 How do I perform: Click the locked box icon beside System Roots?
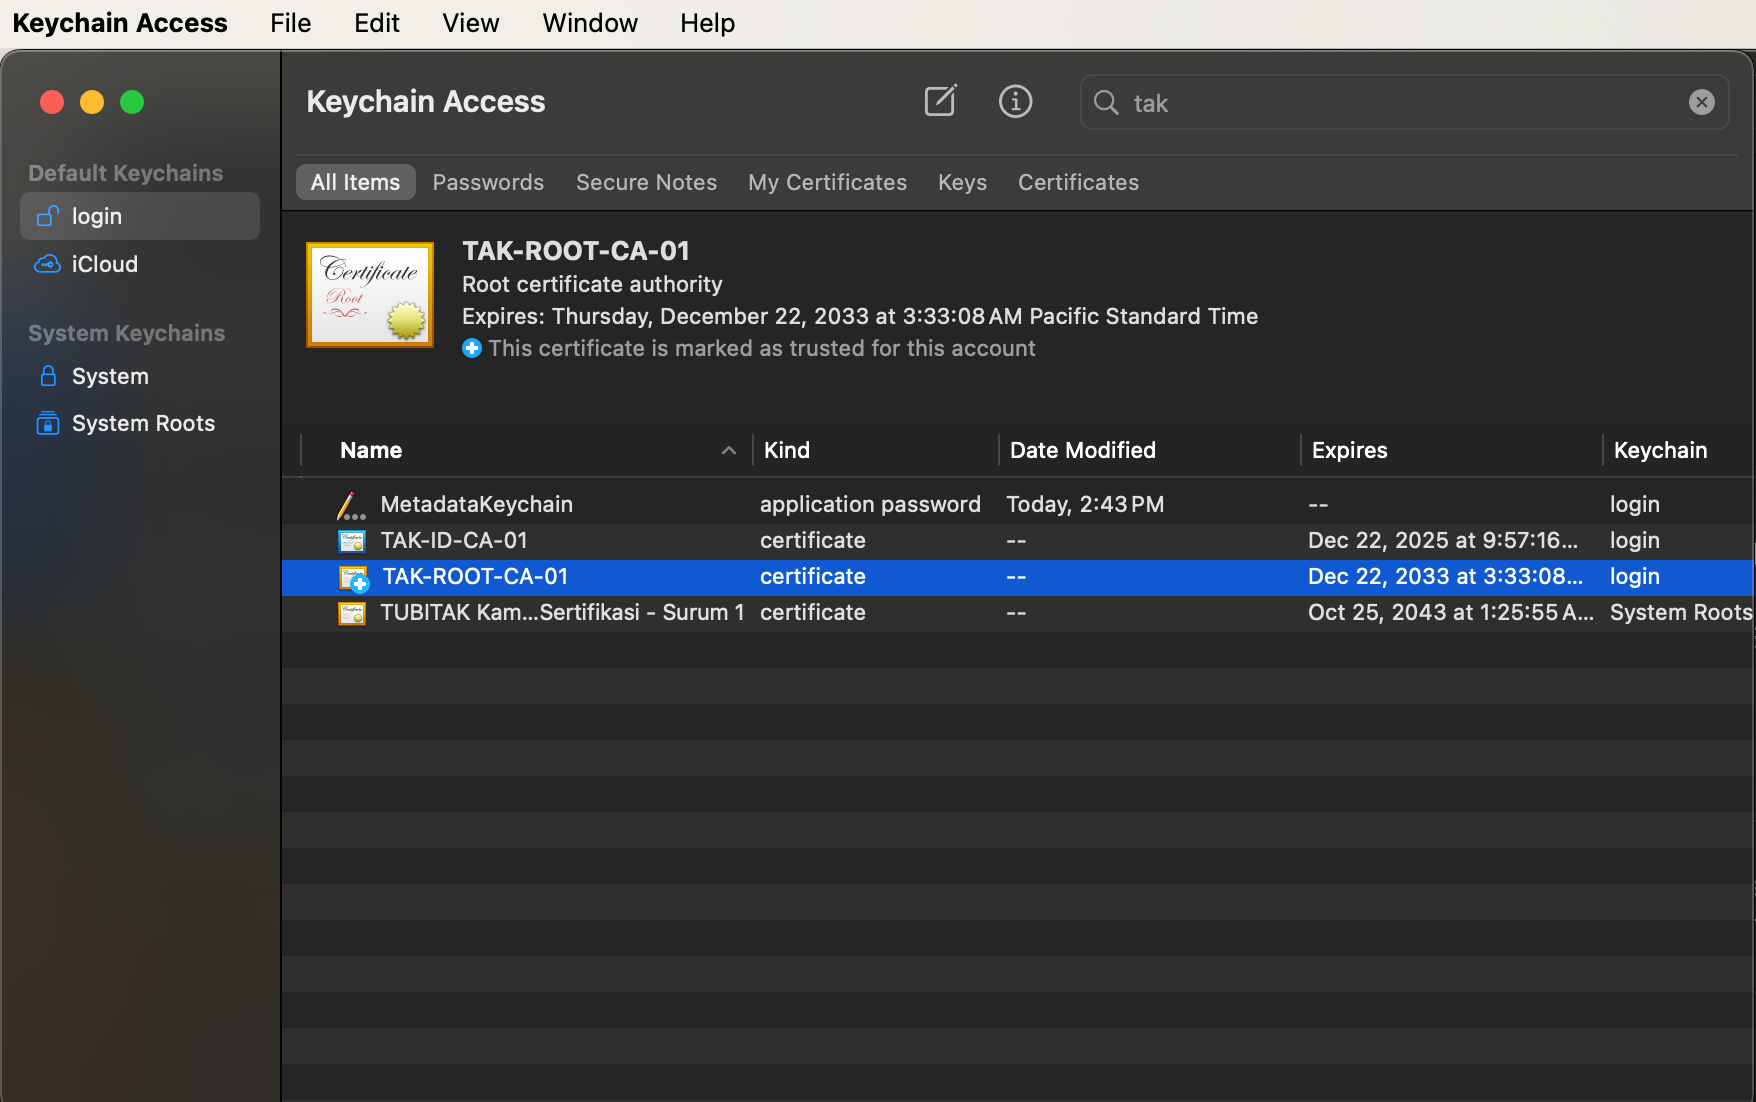tap(47, 423)
